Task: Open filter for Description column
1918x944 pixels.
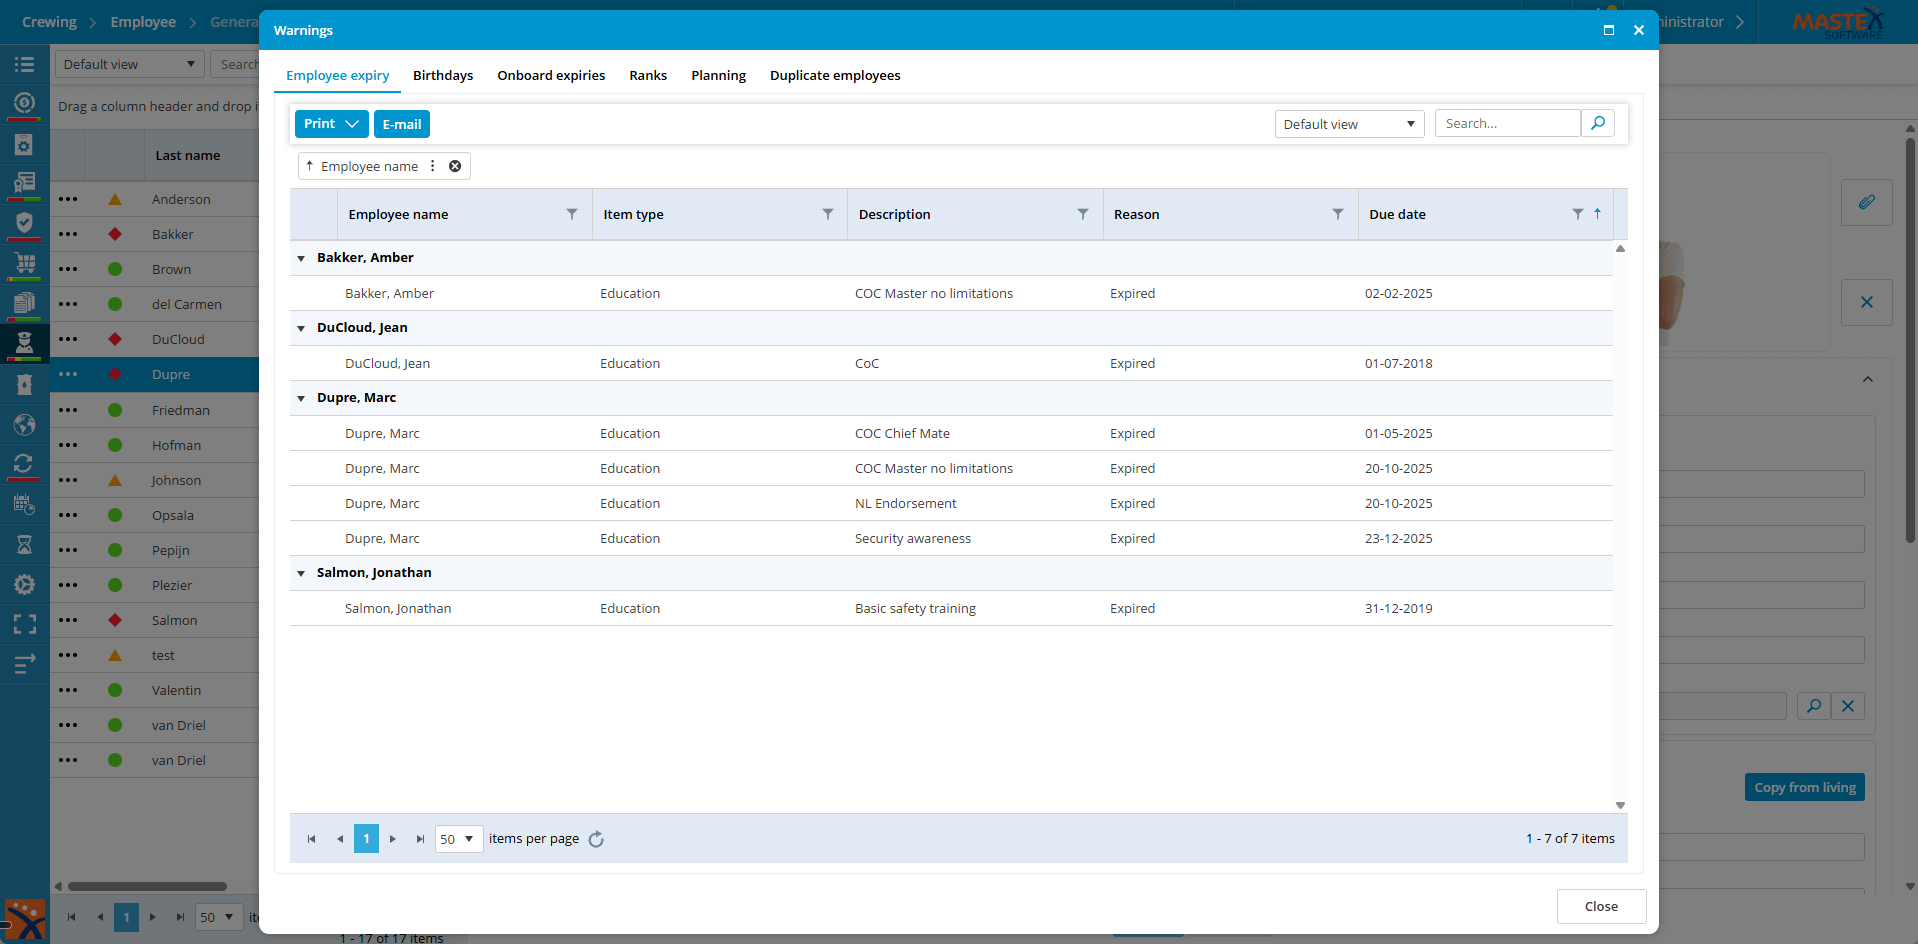Action: coord(1083,214)
